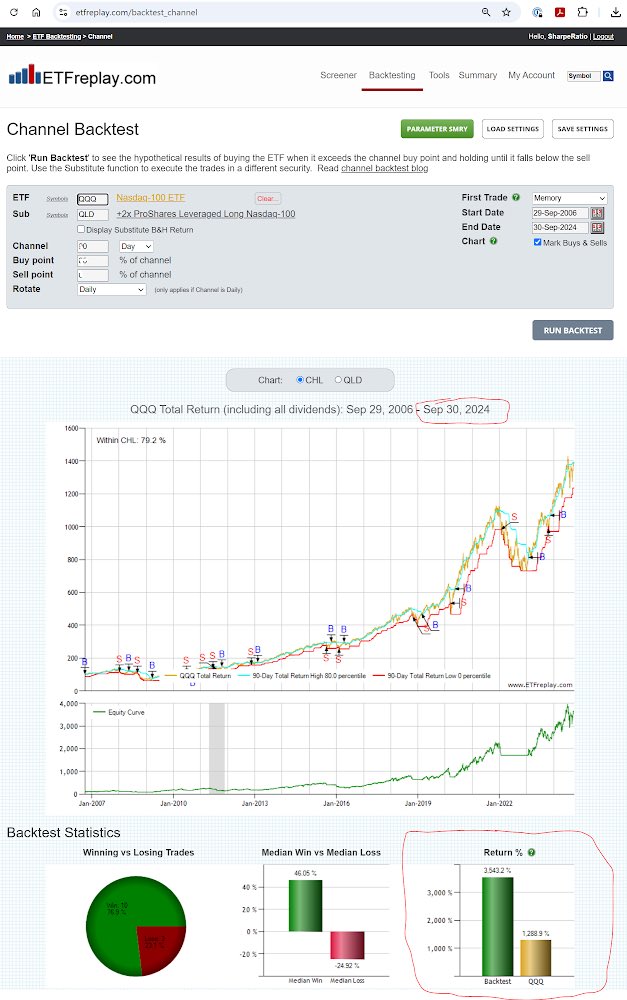Click the Symbol link beside Sub label
This screenshot has height=1000, width=627.
57,215
